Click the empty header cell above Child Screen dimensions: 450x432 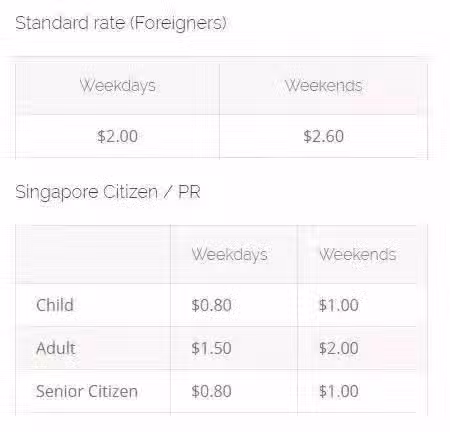tap(93, 255)
